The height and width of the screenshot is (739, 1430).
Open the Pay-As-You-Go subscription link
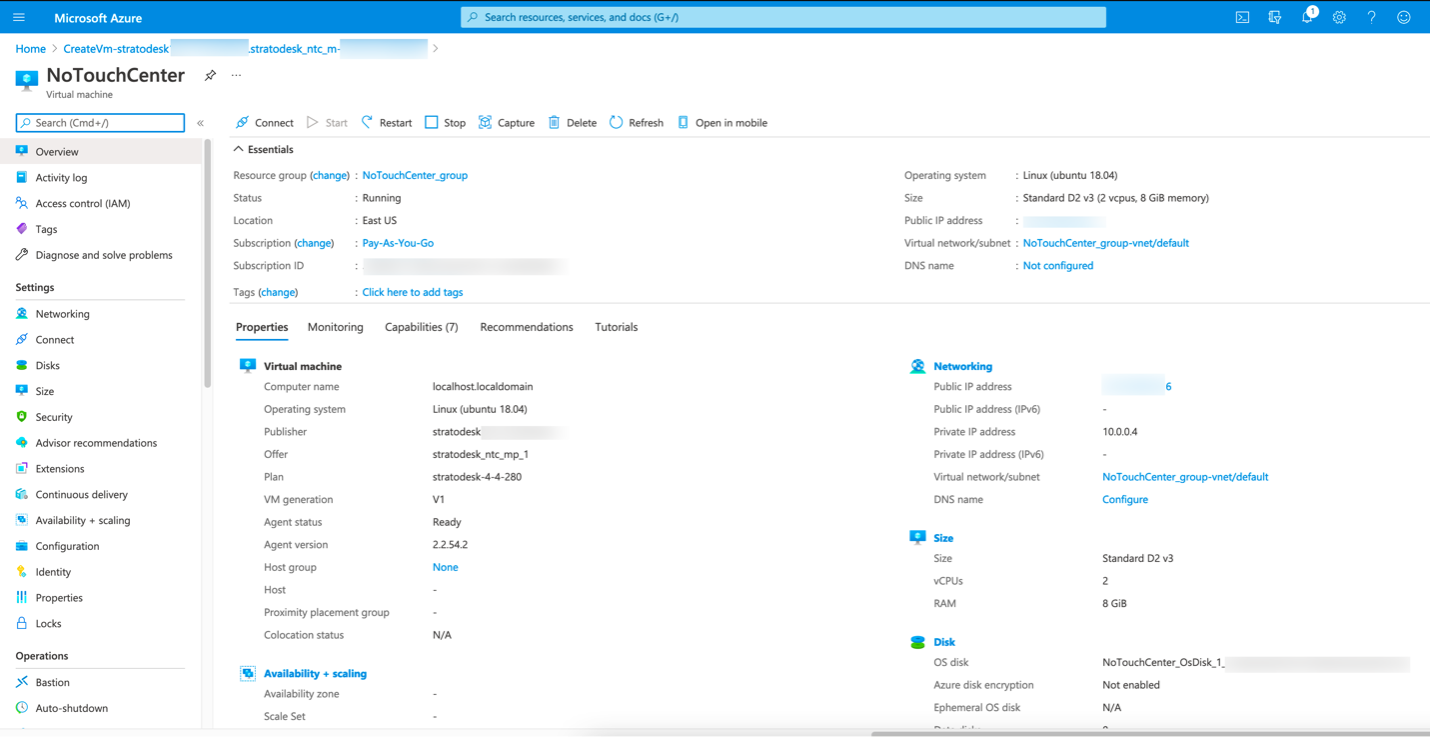[x=398, y=243]
